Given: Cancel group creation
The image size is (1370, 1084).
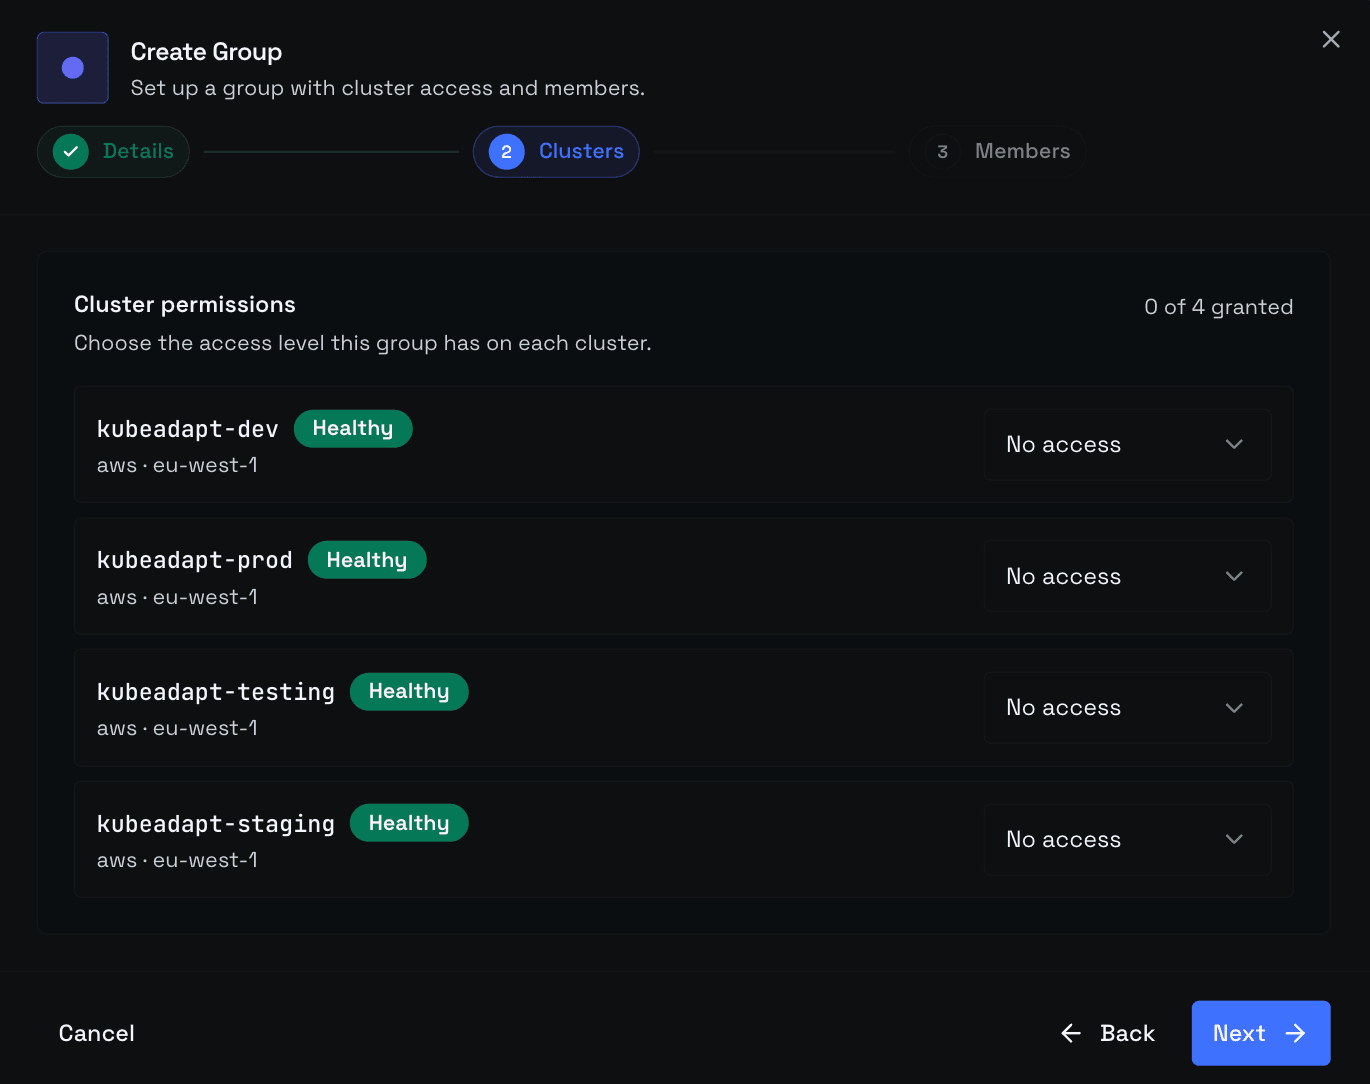Looking at the screenshot, I should [96, 1033].
